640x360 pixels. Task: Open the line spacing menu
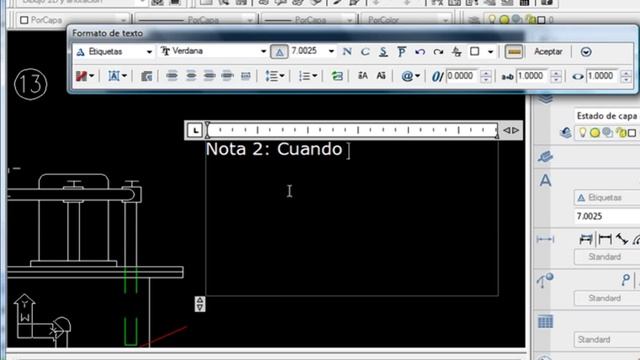(275, 76)
